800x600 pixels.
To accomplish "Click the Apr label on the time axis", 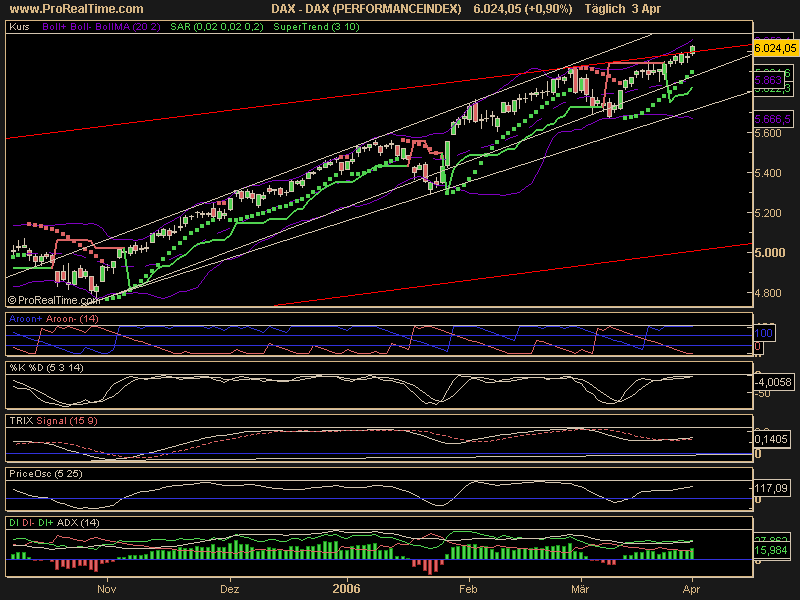I will [x=691, y=589].
